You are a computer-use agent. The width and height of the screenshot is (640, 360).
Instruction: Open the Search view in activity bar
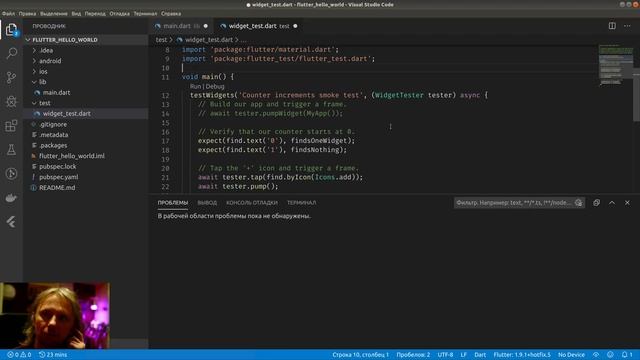pos(11,53)
